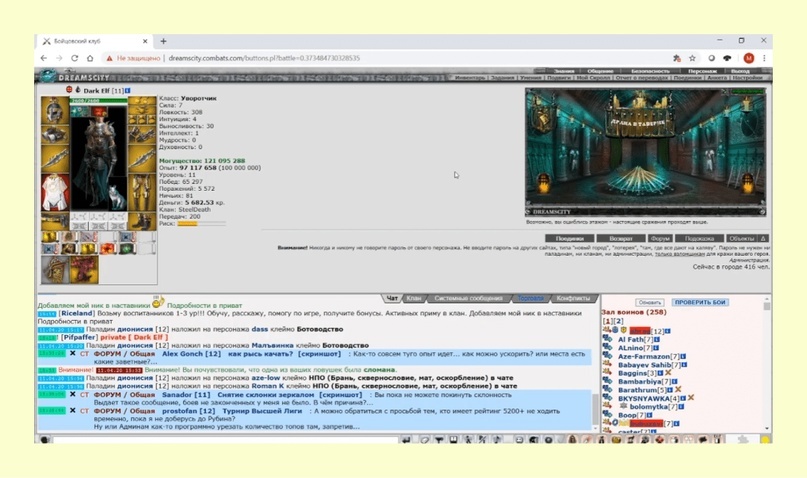Open info icon next to Dark Elf [11]
The height and width of the screenshot is (478, 807).
128,91
